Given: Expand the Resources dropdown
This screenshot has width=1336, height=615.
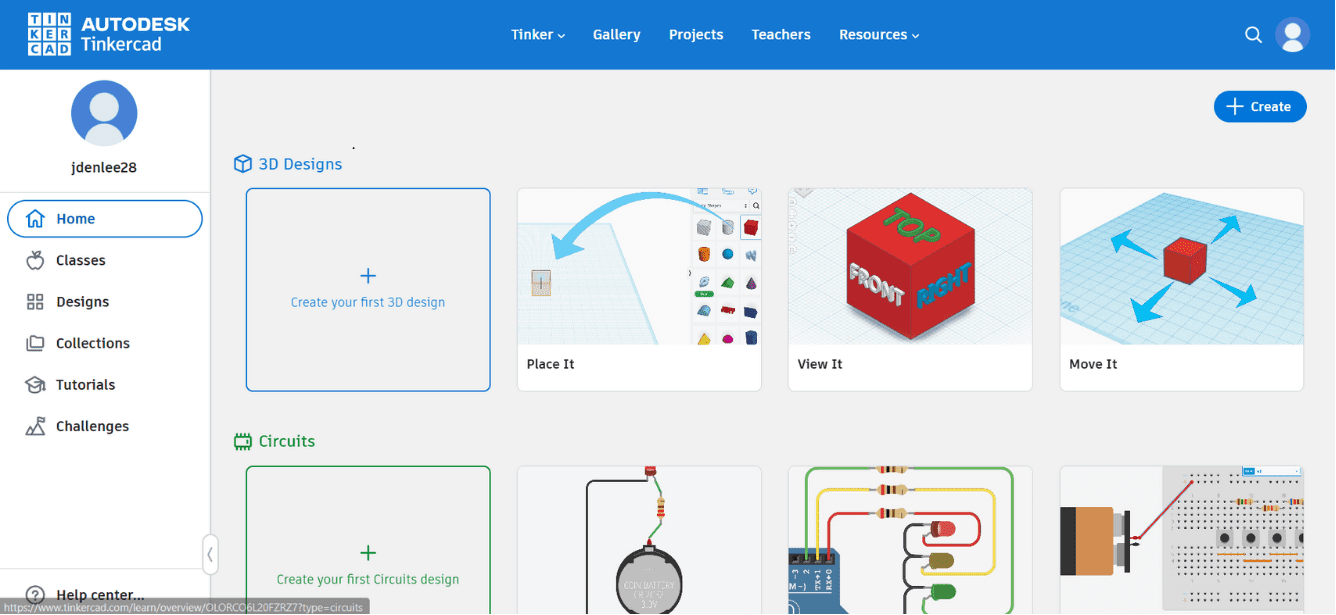Looking at the screenshot, I should [x=877, y=34].
